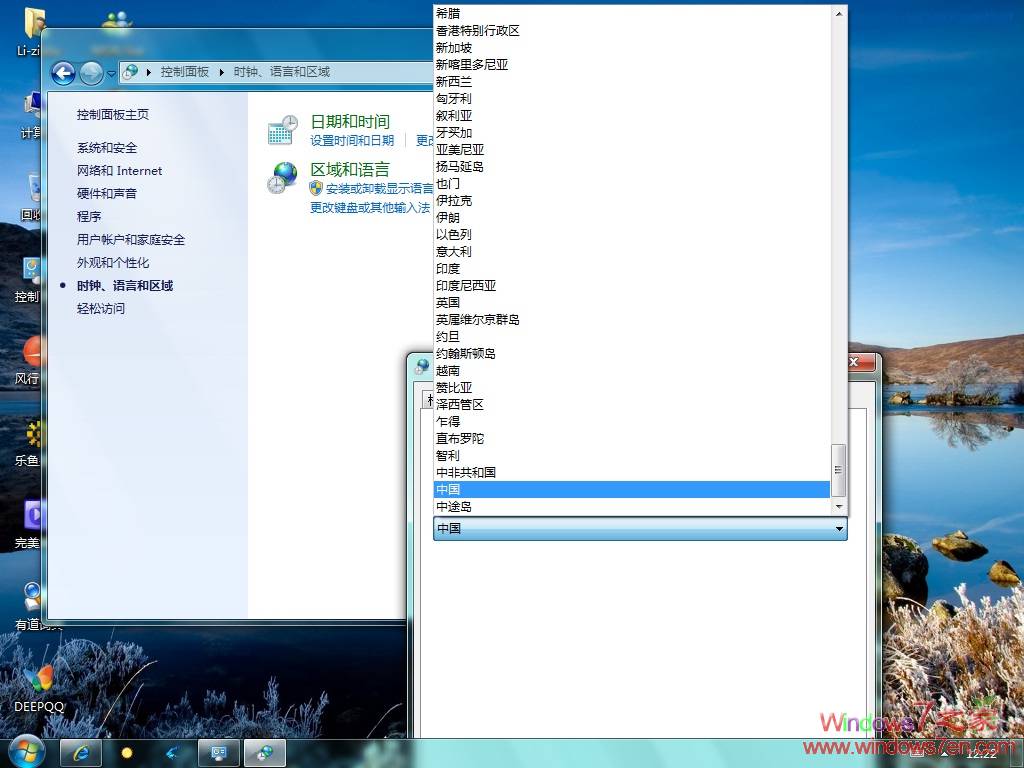Click the 日期和时间 clock icon
The width and height of the screenshot is (1024, 768).
click(283, 129)
